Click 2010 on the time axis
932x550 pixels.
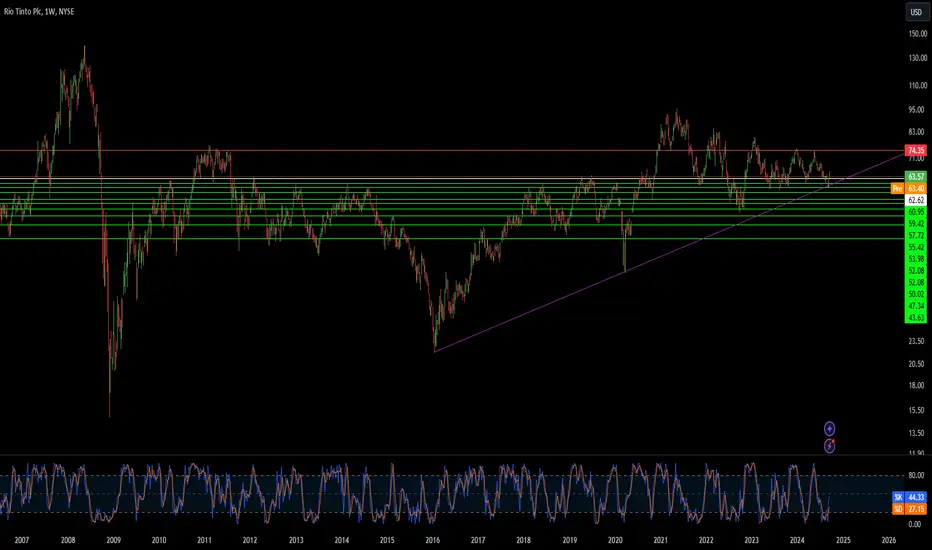[x=159, y=540]
